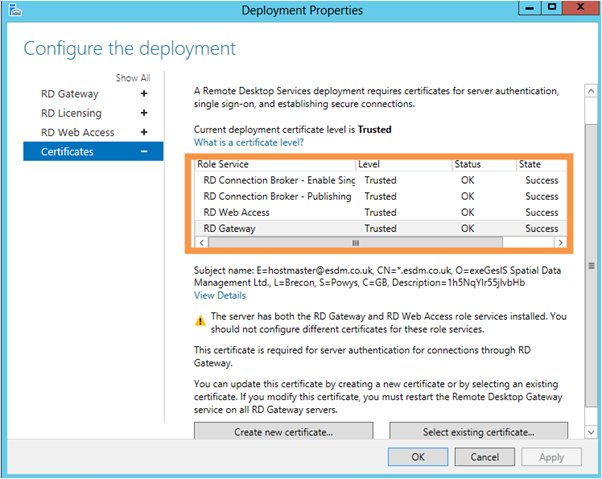Click the Cancel button
The height and width of the screenshot is (479, 602).
(x=485, y=457)
